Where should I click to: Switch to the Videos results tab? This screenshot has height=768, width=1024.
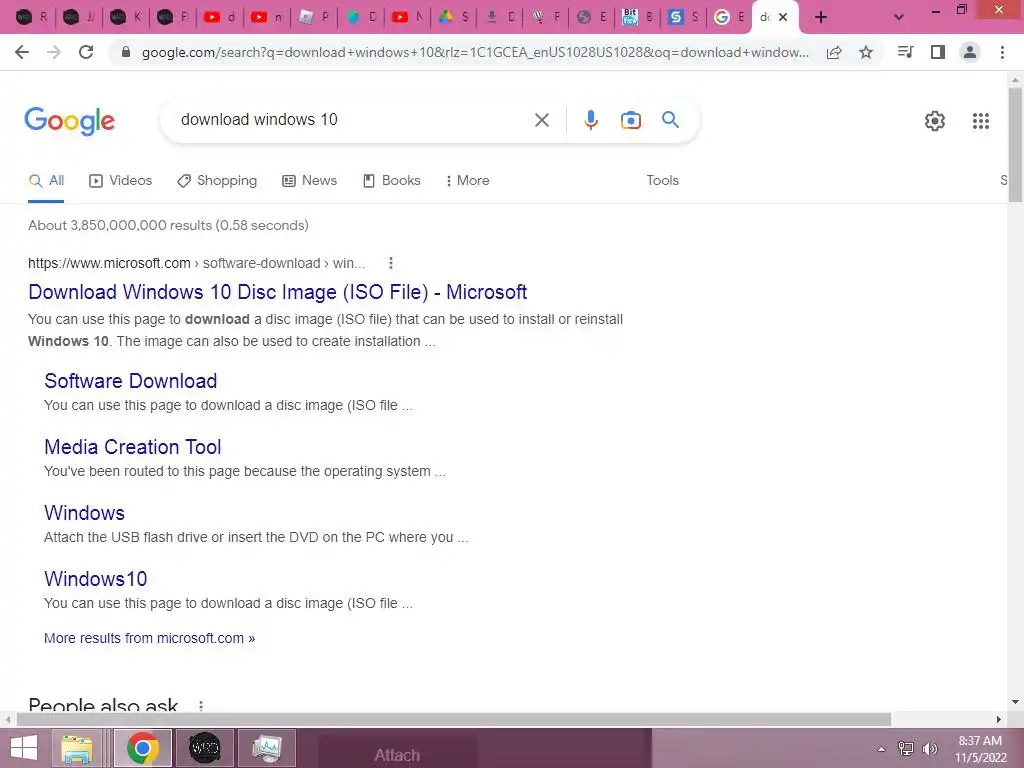coord(121,181)
